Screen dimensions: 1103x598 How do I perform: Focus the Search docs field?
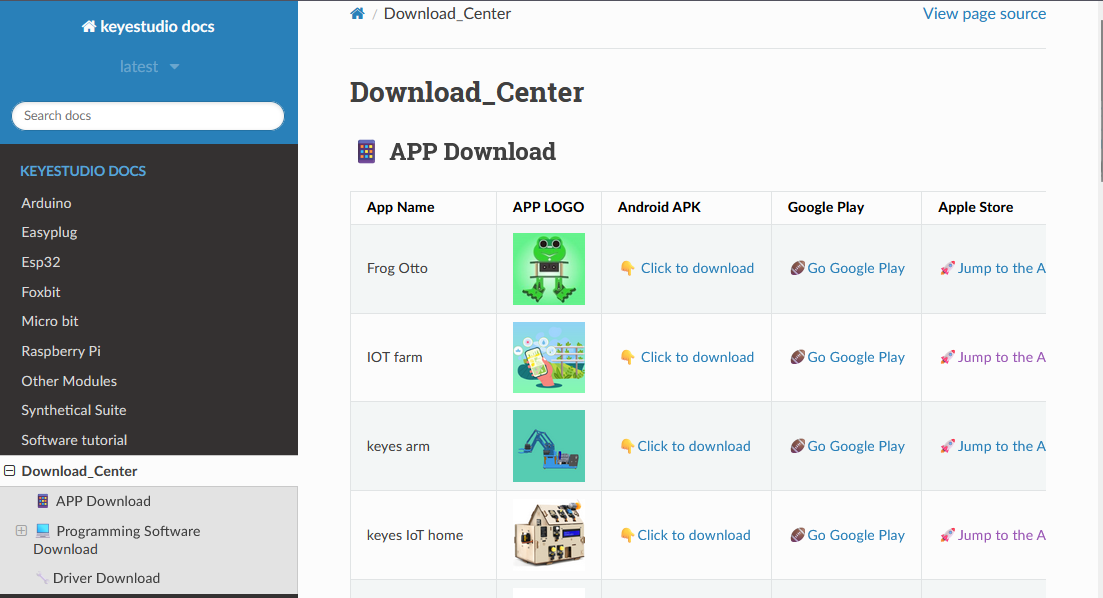pyautogui.click(x=148, y=116)
